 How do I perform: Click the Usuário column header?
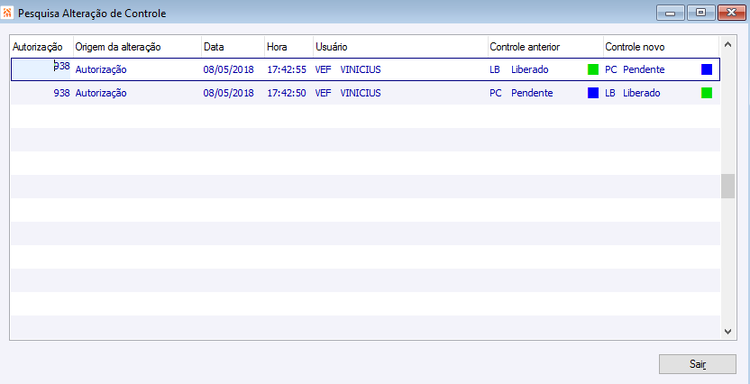pyautogui.click(x=400, y=47)
